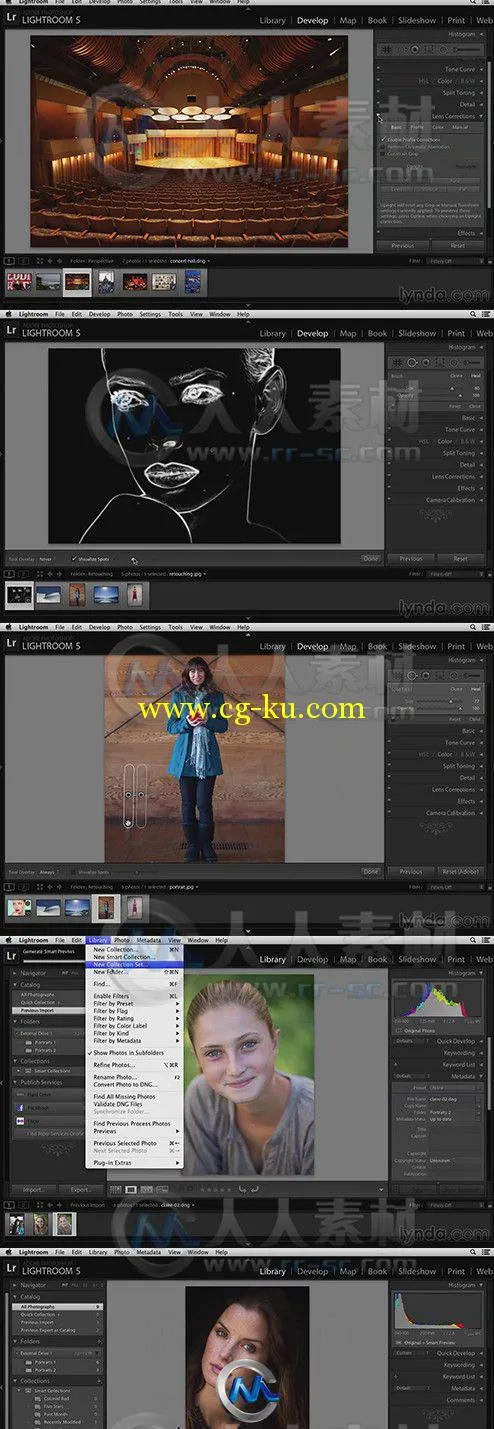Click main window '1' icon under concert hall
This screenshot has height=1429, width=494.
(x=10, y=260)
